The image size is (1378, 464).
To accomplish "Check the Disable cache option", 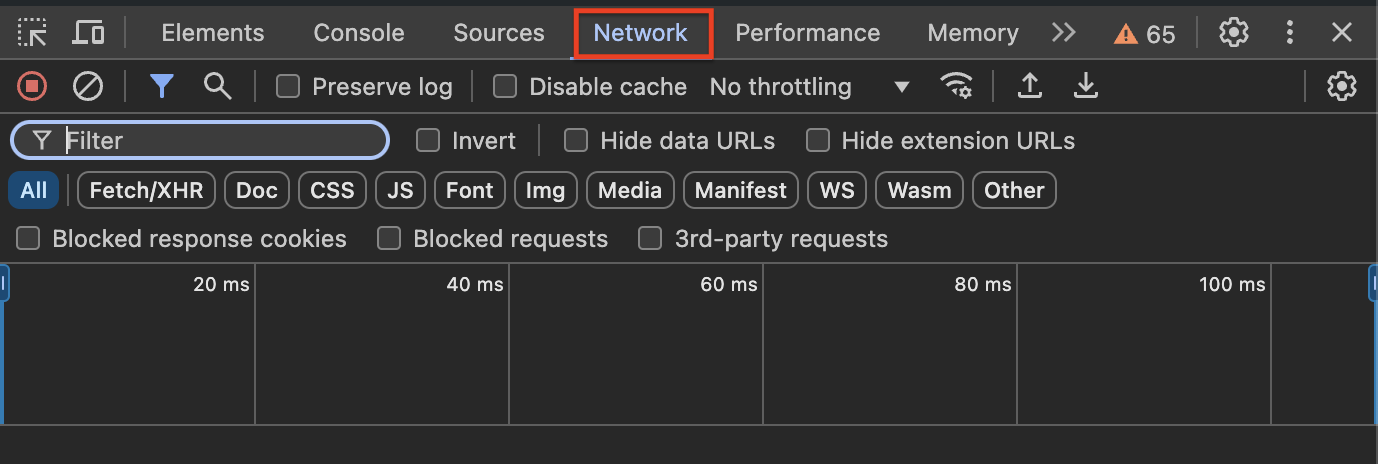I will coord(505,87).
